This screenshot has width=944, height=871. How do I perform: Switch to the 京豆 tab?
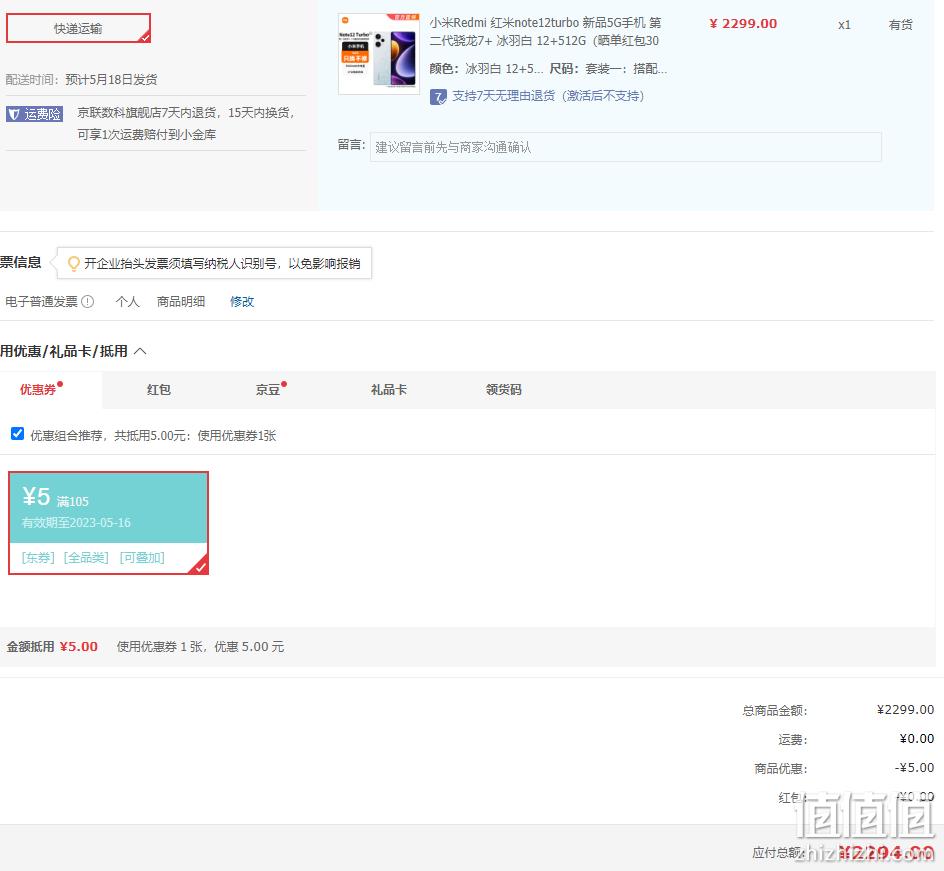coord(268,389)
